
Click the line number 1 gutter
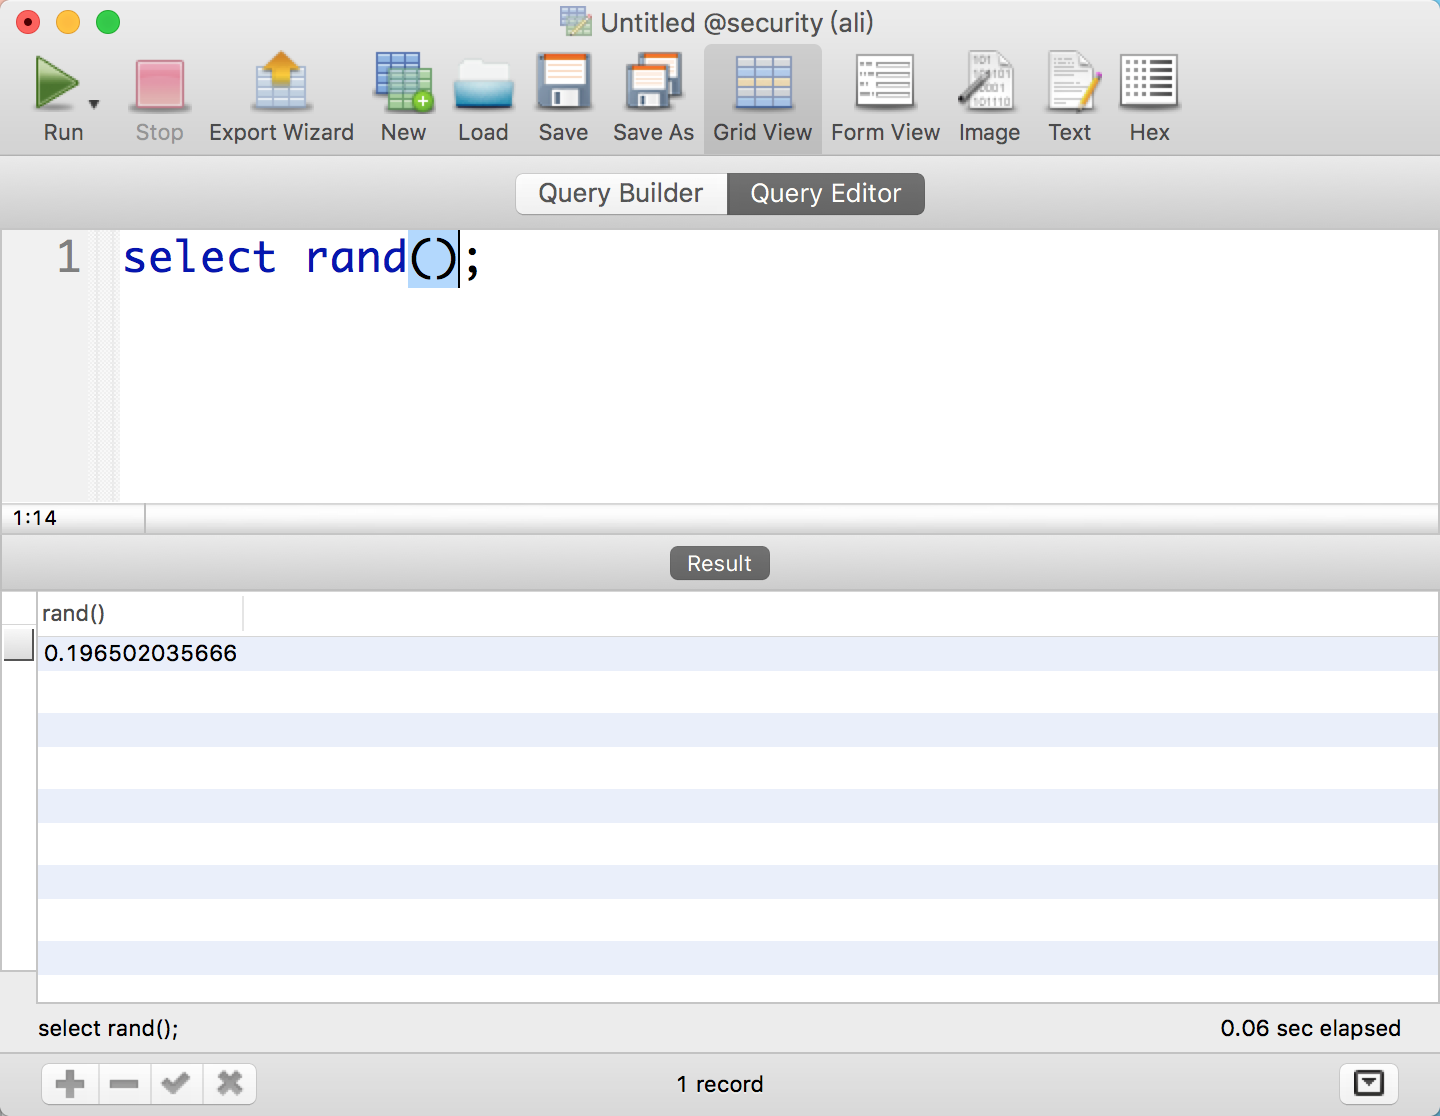tap(68, 257)
